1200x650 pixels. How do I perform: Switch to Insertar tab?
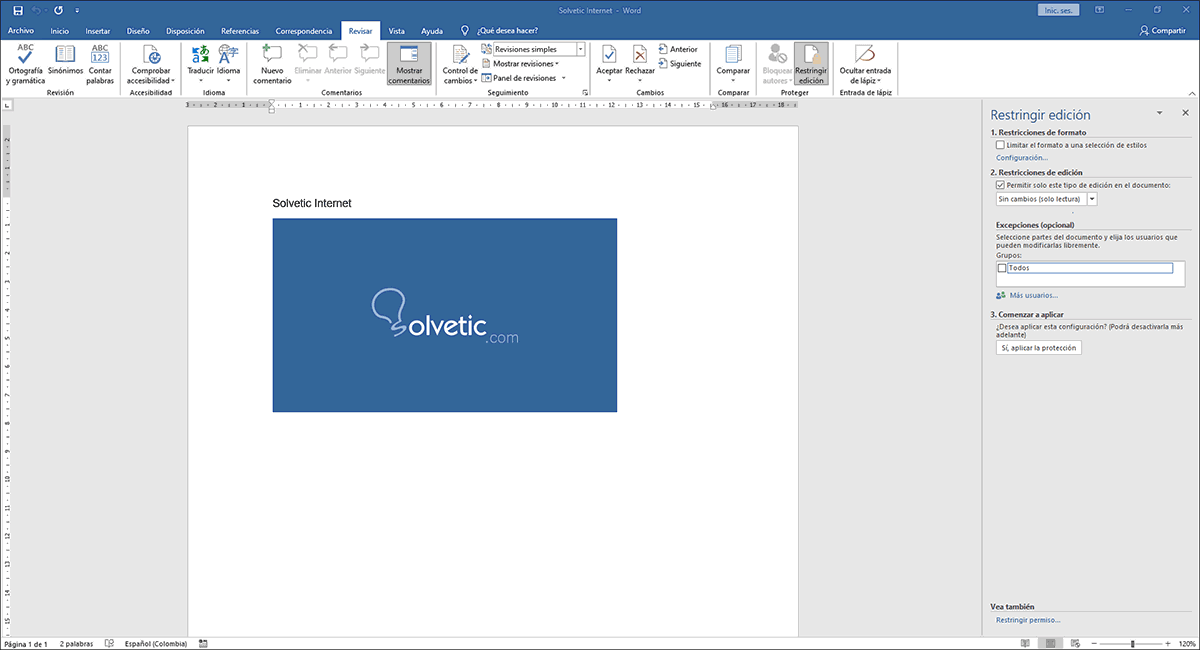click(x=98, y=31)
